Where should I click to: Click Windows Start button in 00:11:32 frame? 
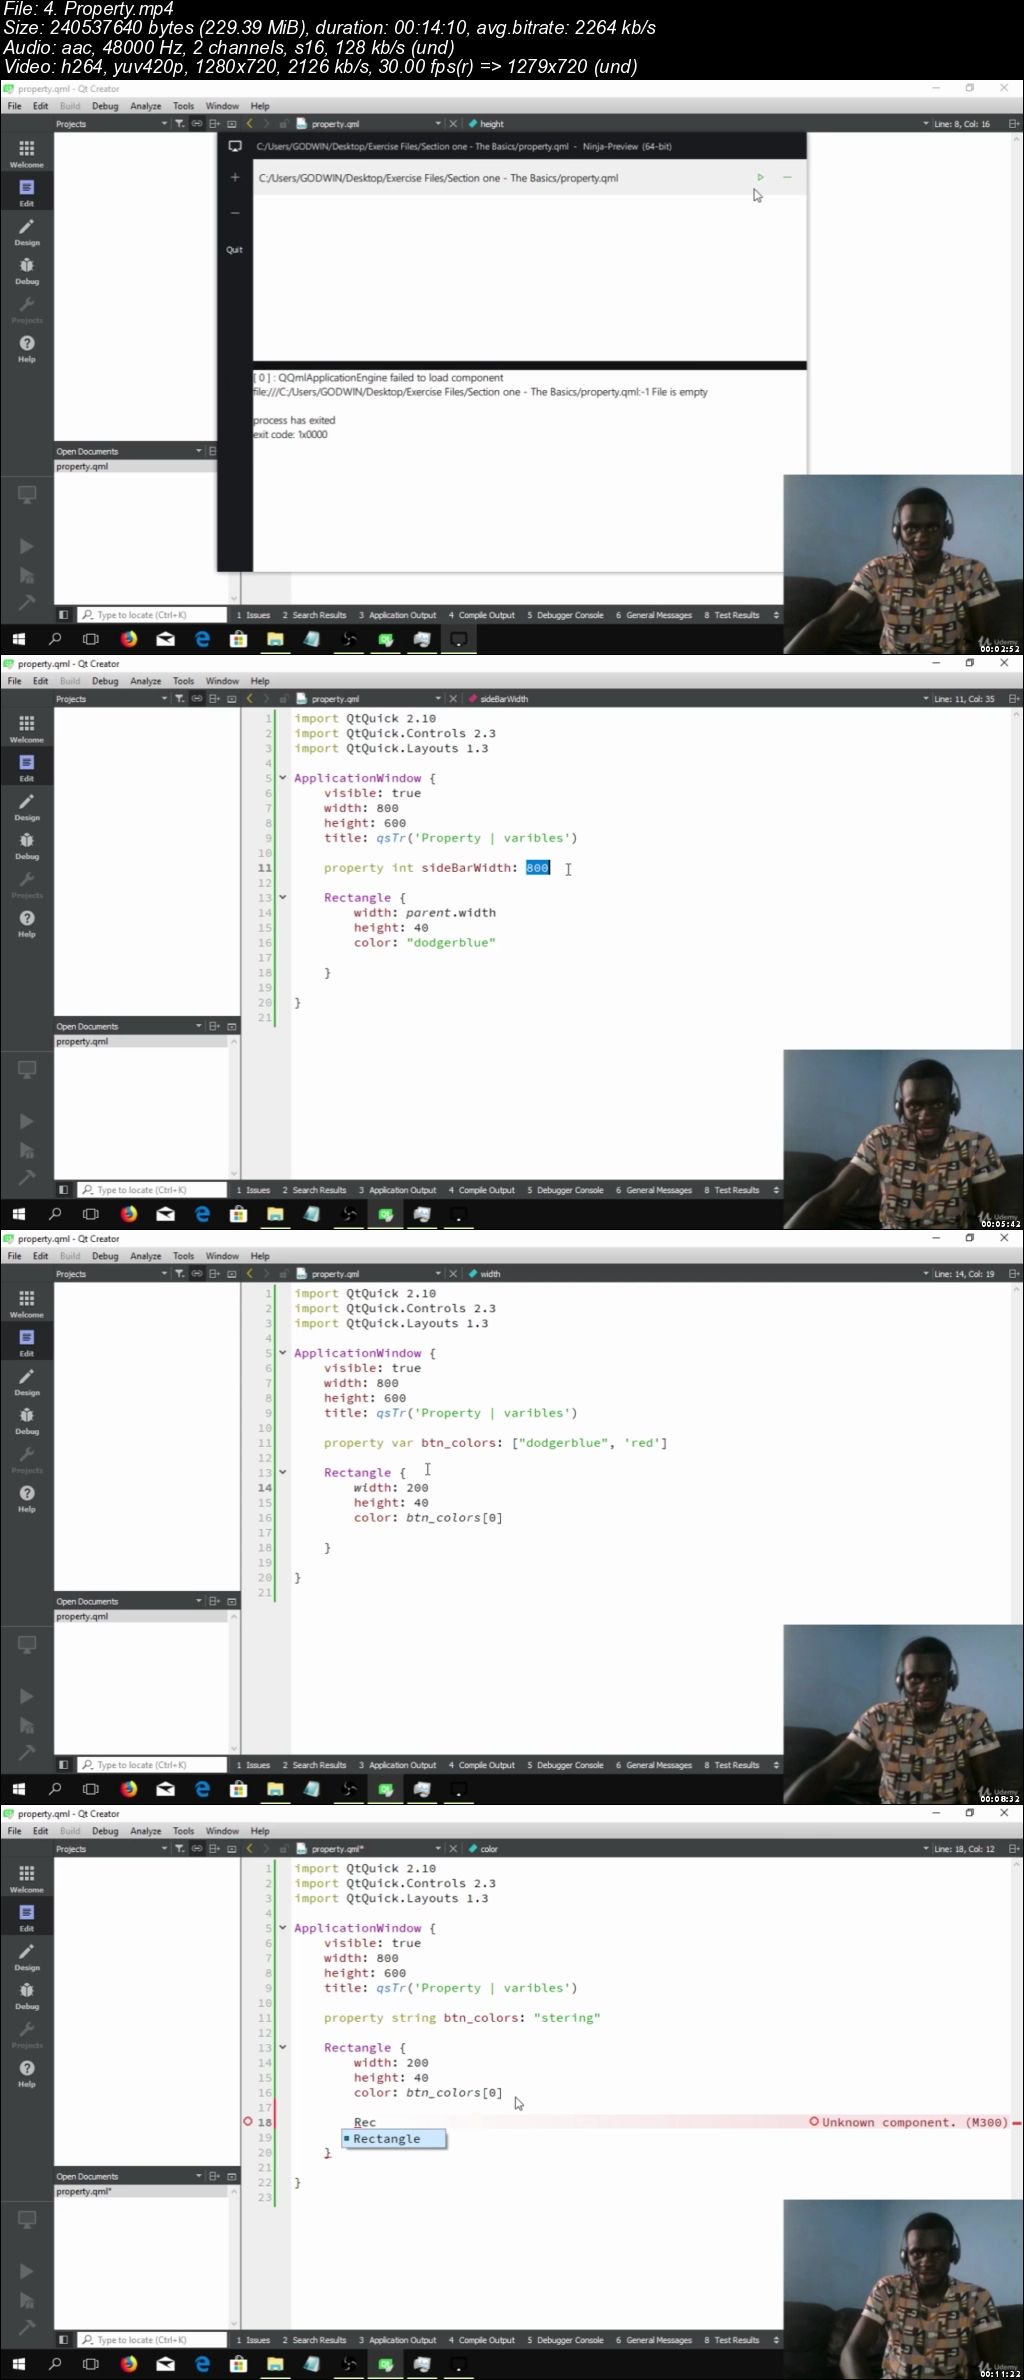[x=18, y=2364]
